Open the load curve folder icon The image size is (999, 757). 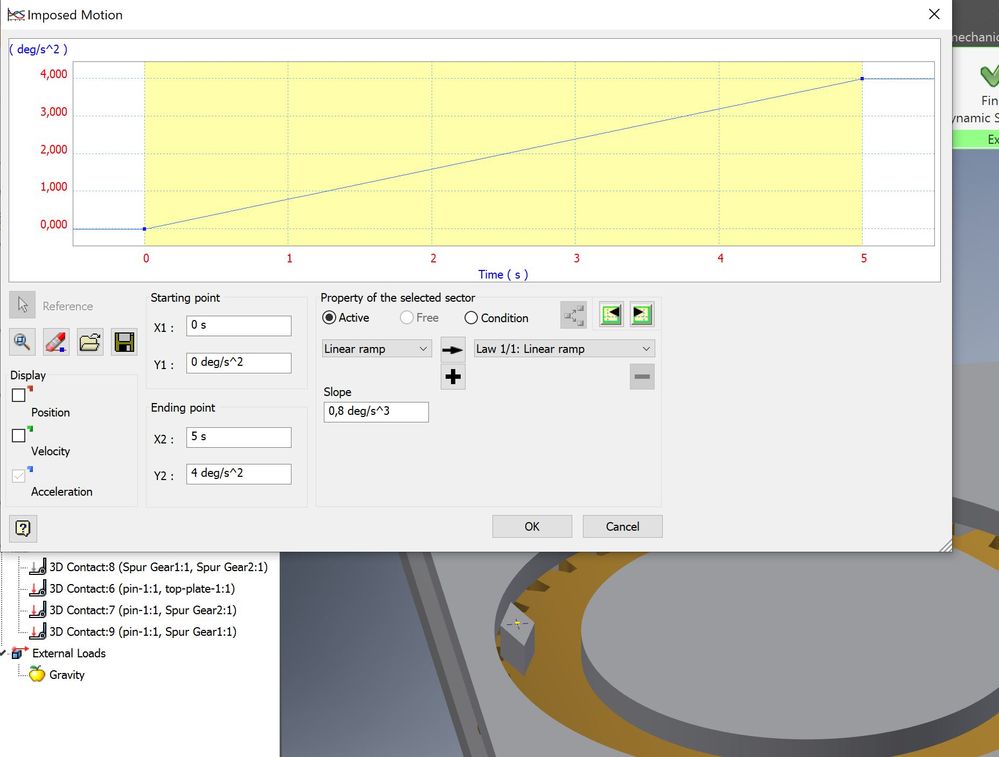tap(90, 342)
